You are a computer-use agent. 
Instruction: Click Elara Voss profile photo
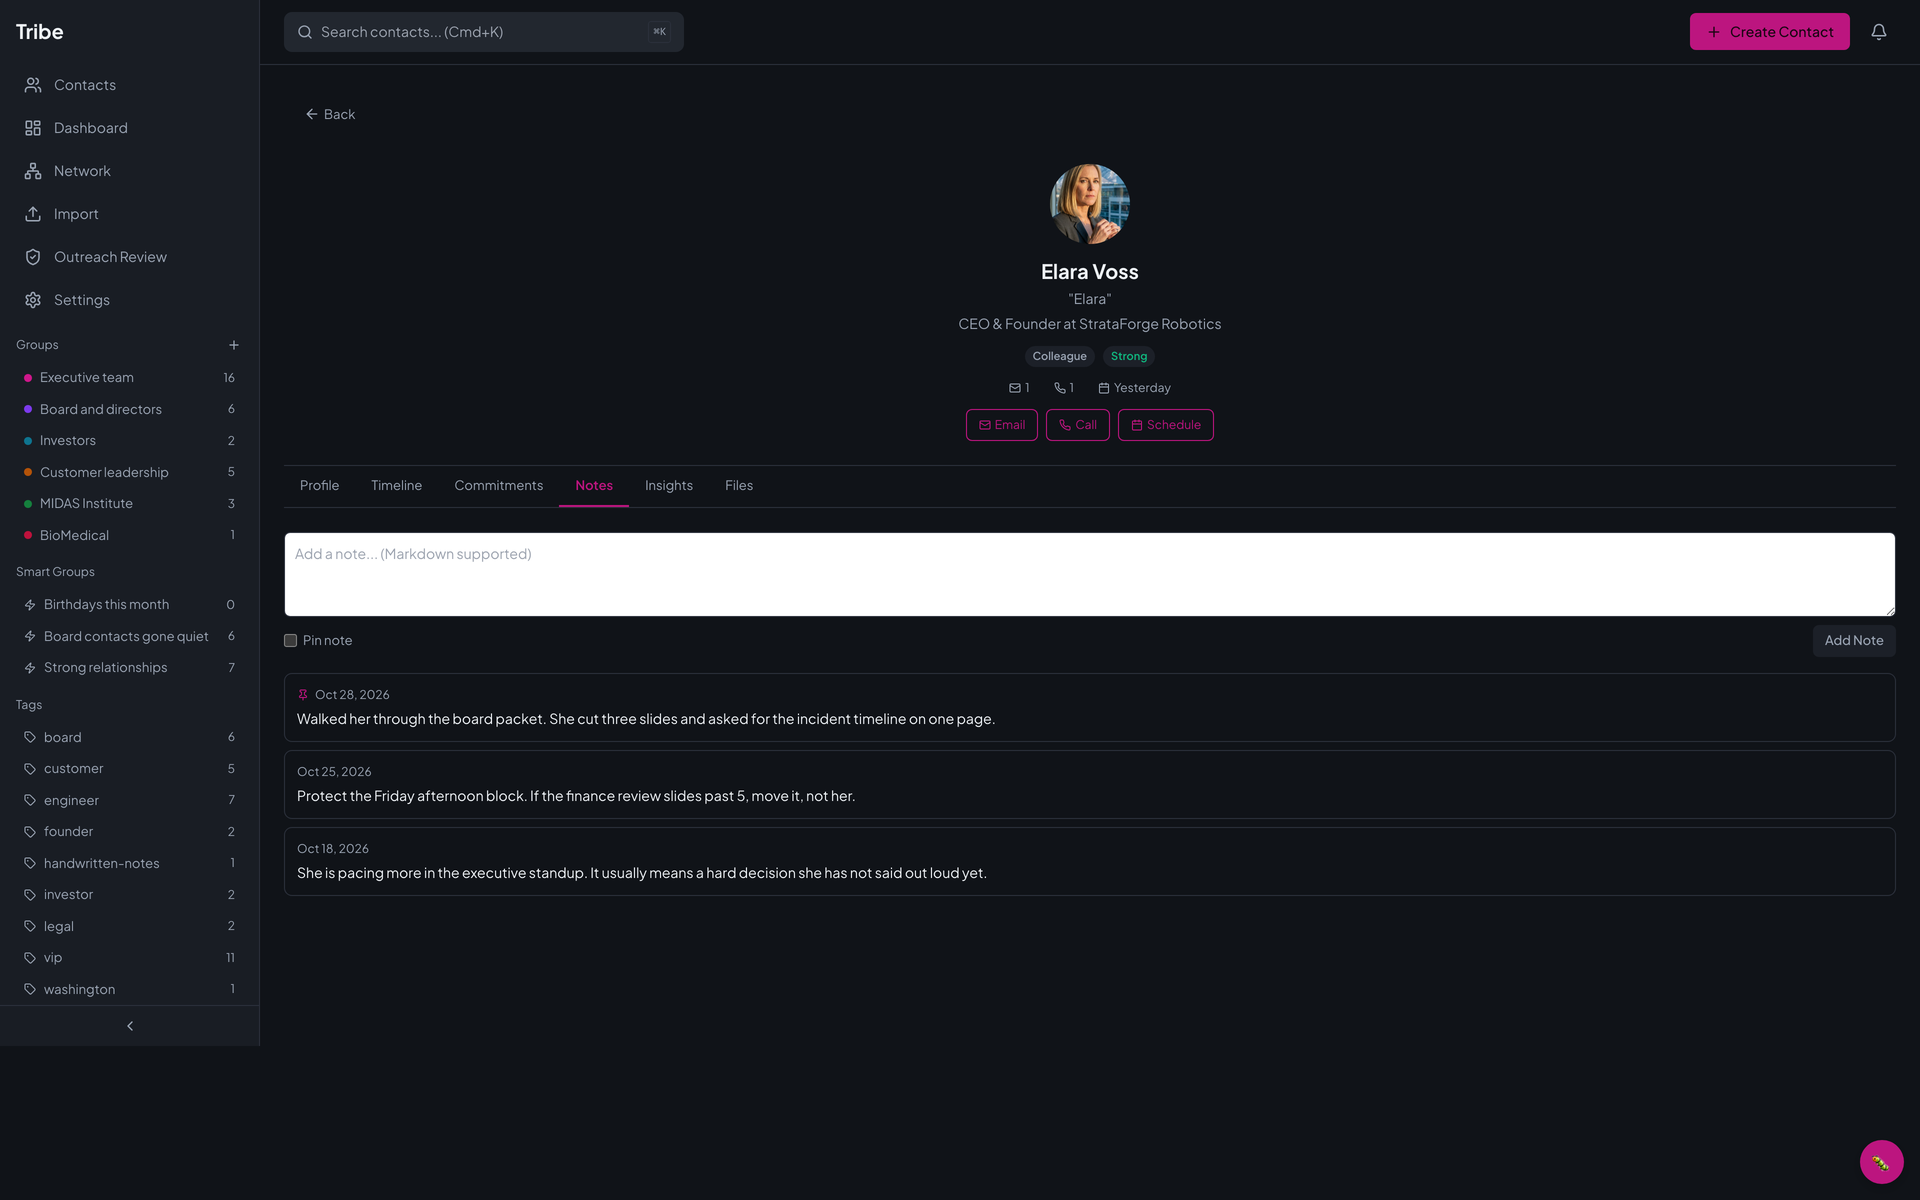coord(1089,204)
